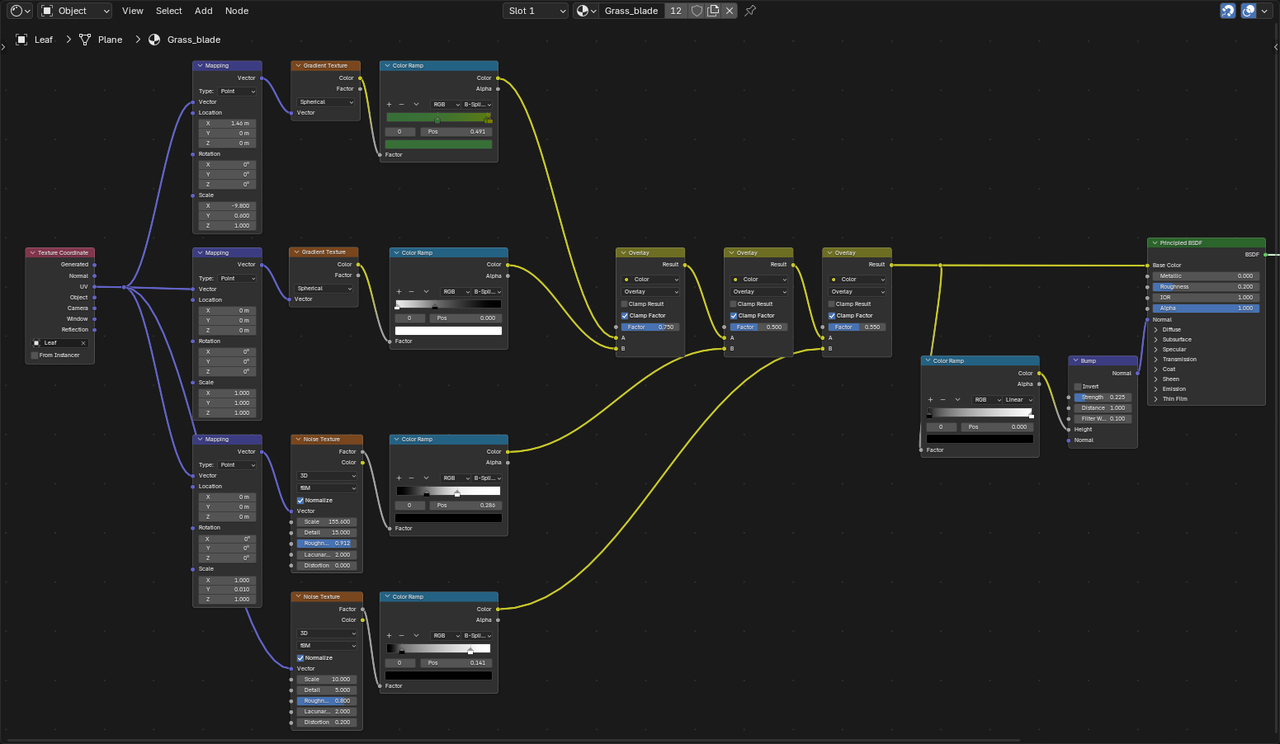Screen dimensions: 1280x744
Task: Open the Add menu
Action: pyautogui.click(x=203, y=11)
